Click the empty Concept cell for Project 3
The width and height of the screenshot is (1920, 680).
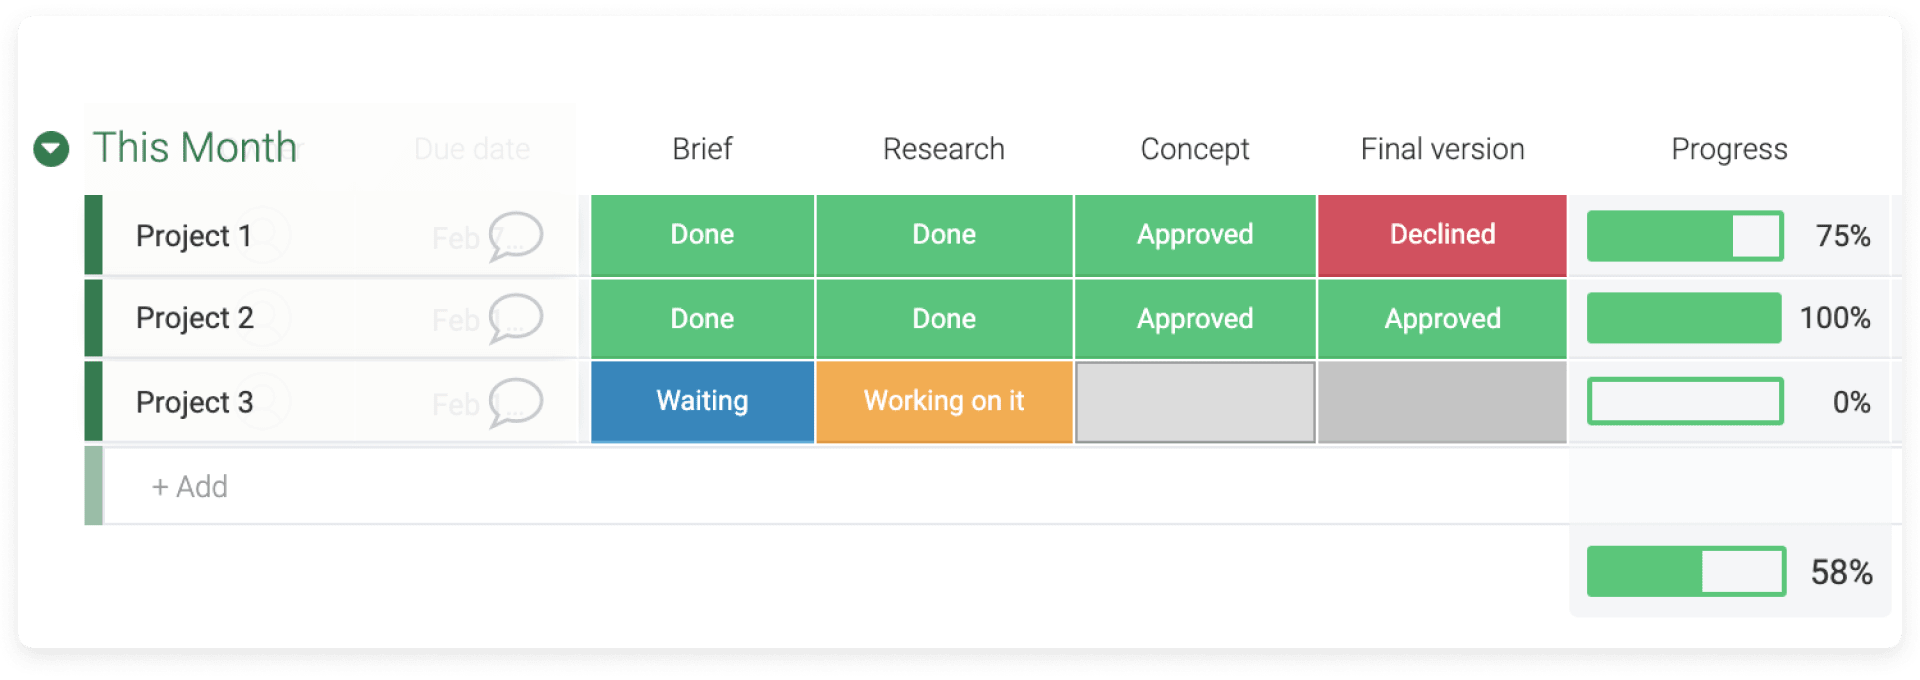click(x=1194, y=401)
